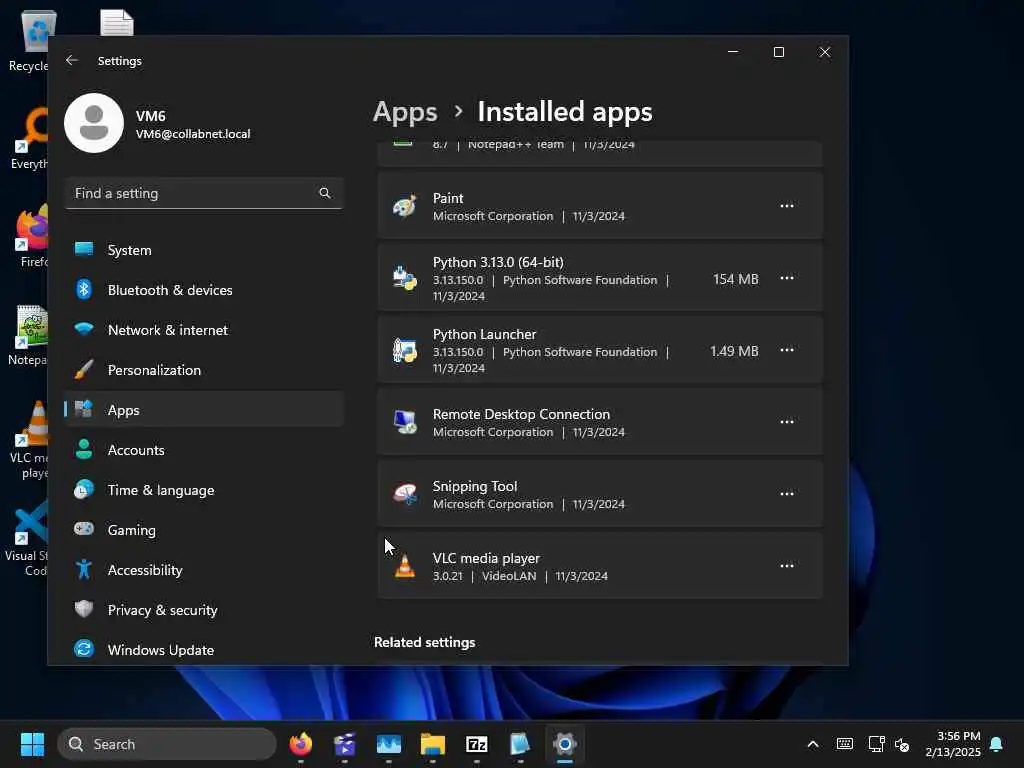Viewport: 1024px width, 768px height.
Task: Open Privacy & security settings
Action: (x=204, y=609)
